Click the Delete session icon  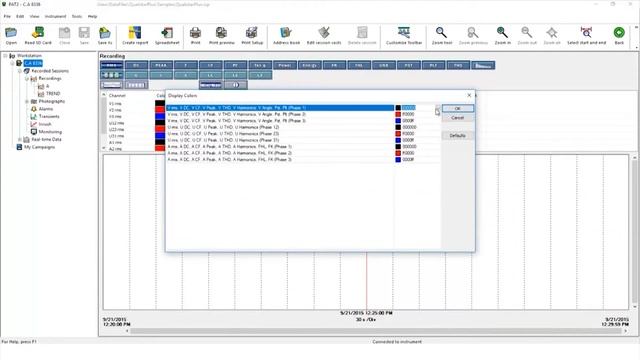(x=362, y=36)
